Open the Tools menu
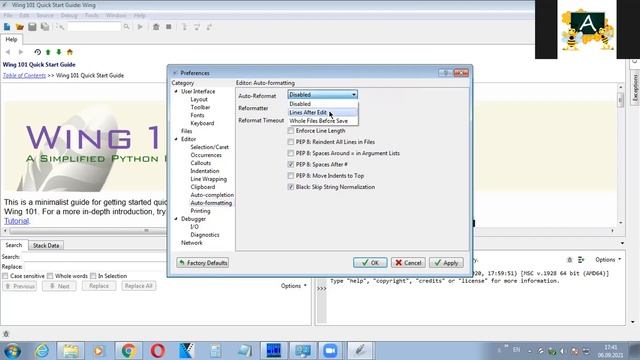Image resolution: width=640 pixels, height=360 pixels. click(x=91, y=16)
